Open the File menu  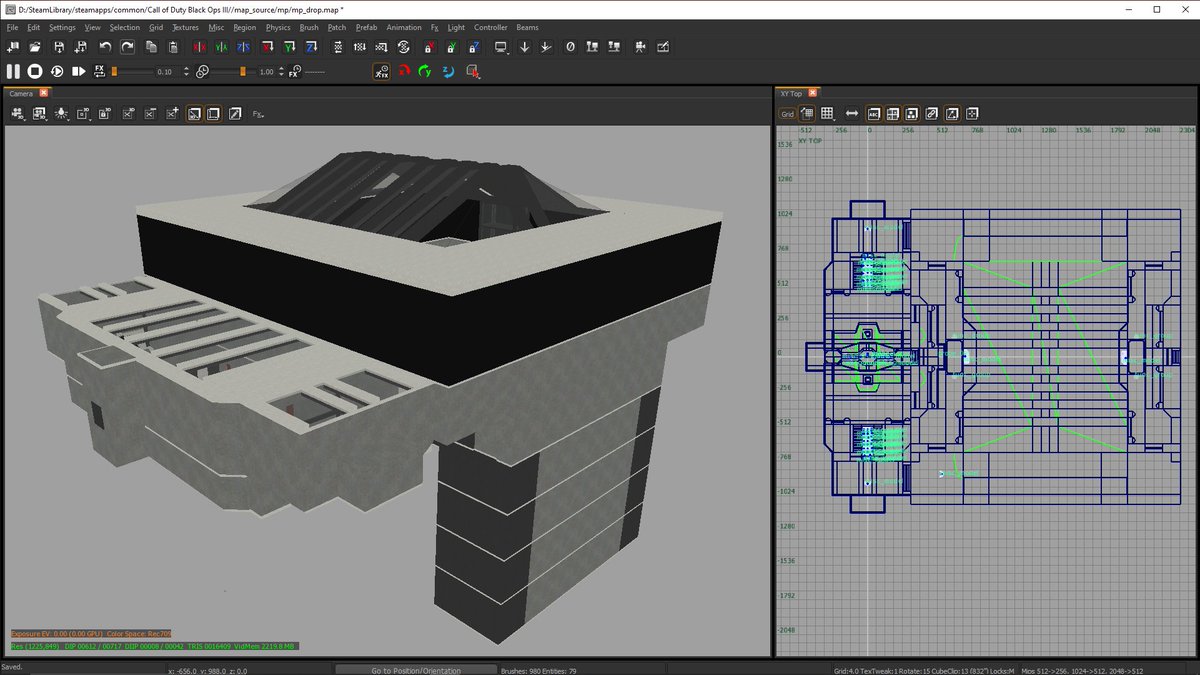coord(12,27)
